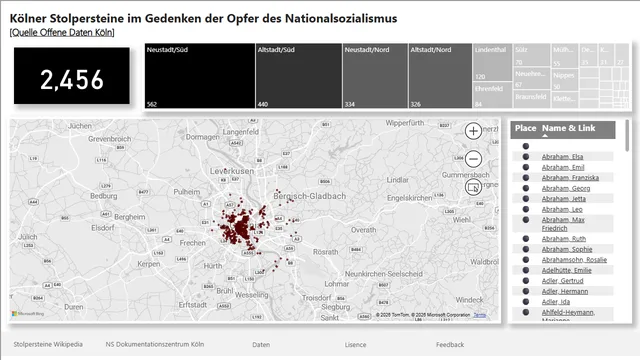The height and width of the screenshot is (360, 640).
Task: Zoom in on the map with plus icon
Action: tap(473, 131)
